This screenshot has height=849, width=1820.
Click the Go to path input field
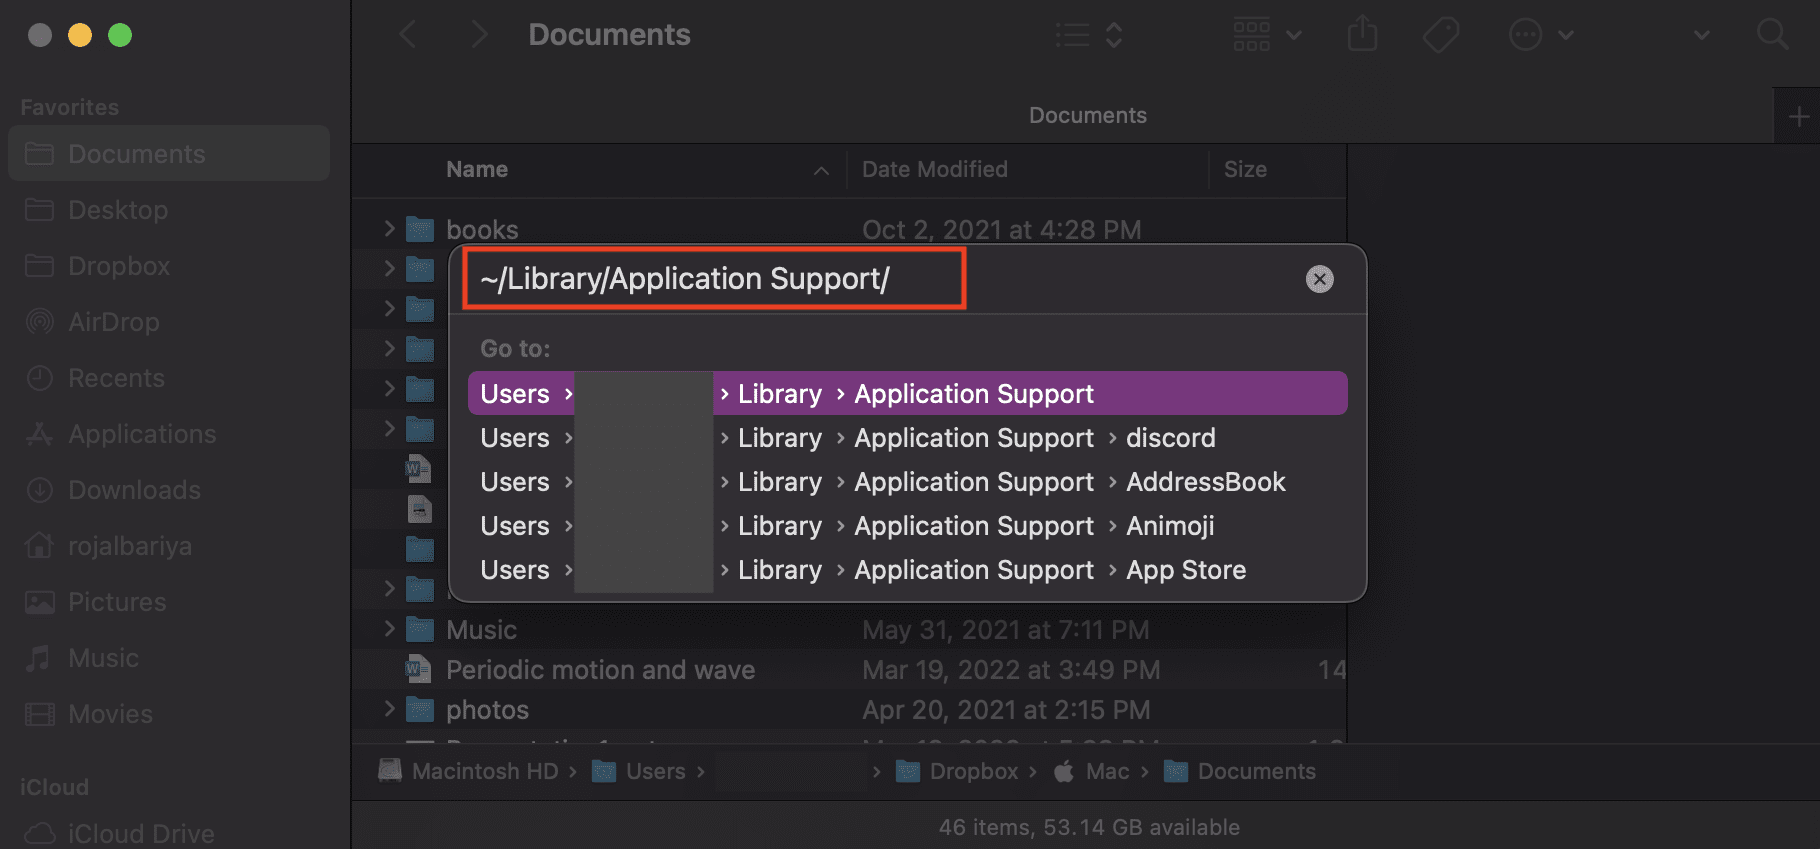[714, 279]
